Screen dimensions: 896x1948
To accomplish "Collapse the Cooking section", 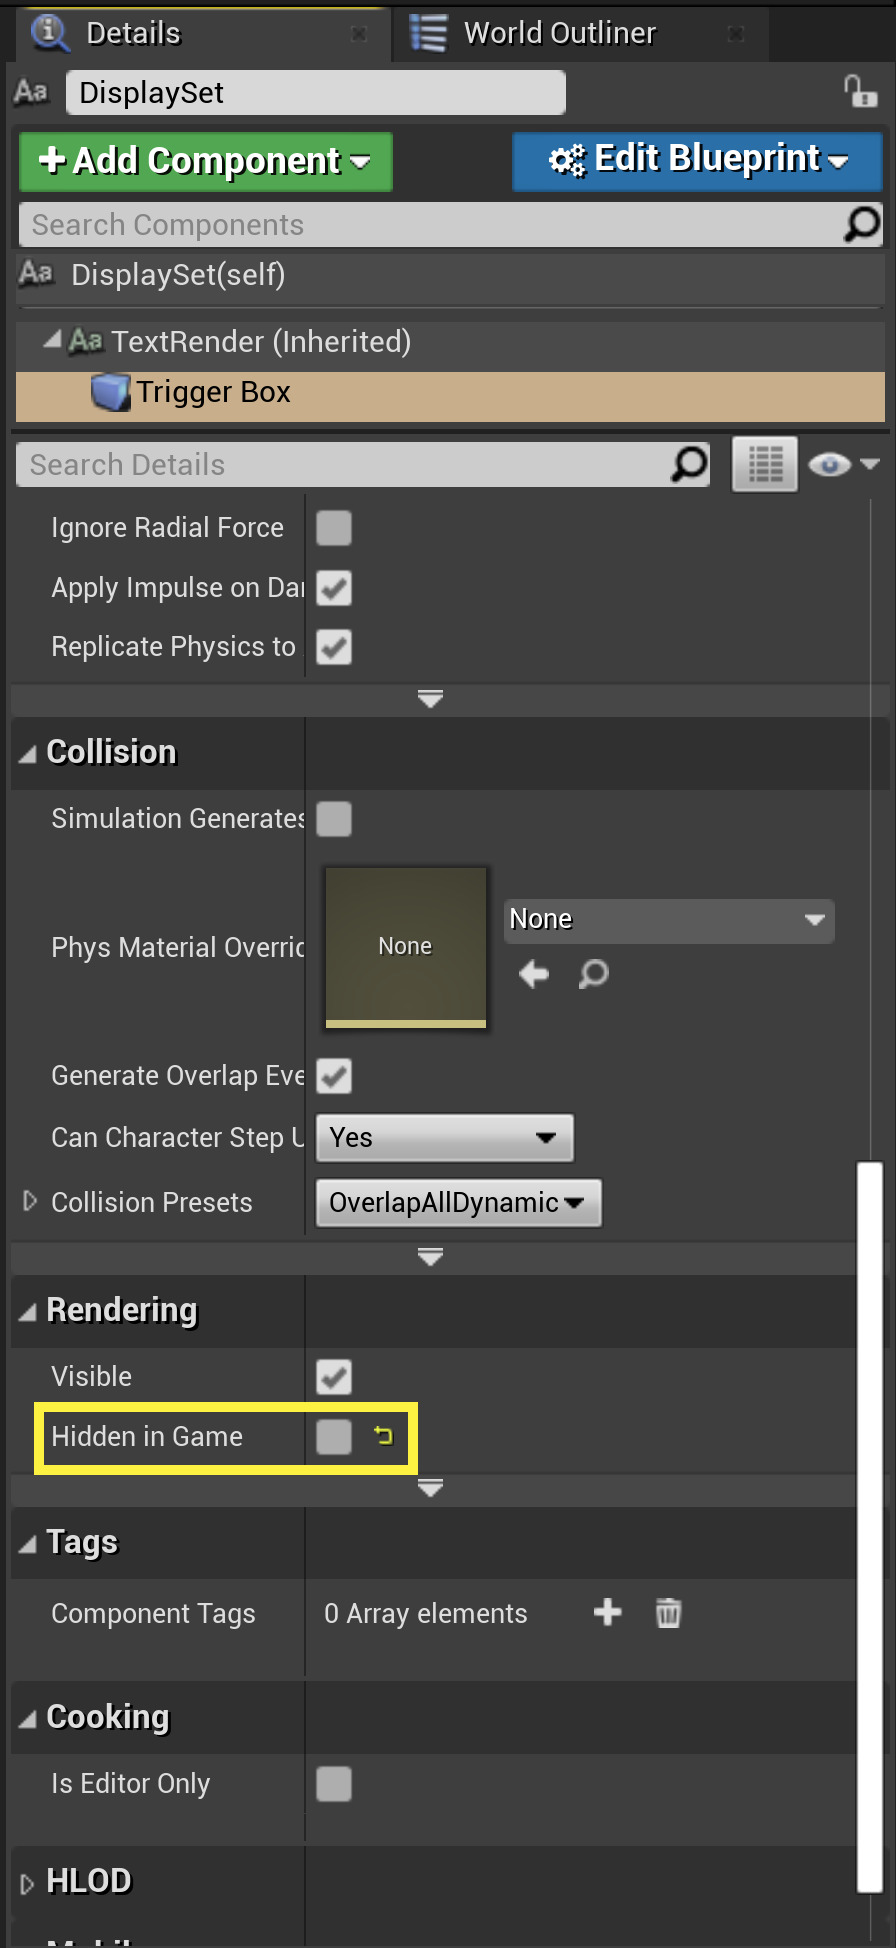I will pyautogui.click(x=28, y=1719).
